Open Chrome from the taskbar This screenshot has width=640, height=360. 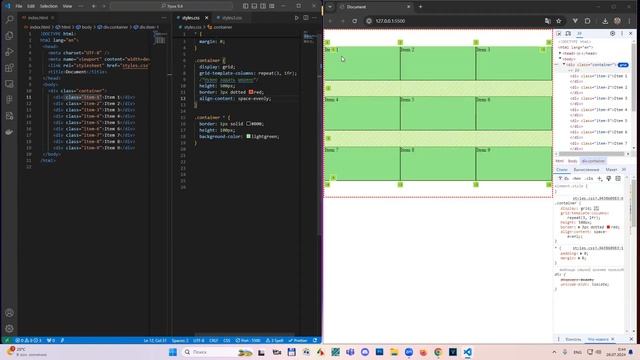click(x=438, y=352)
